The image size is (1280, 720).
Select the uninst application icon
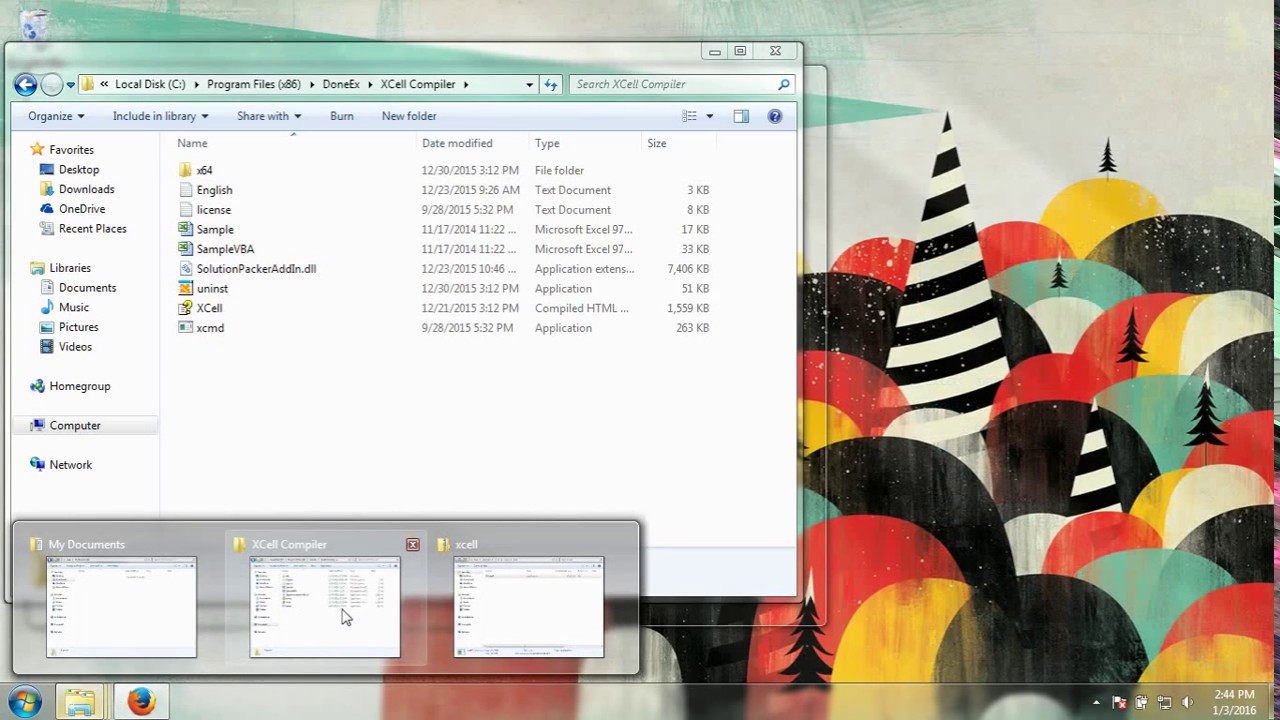click(x=185, y=289)
